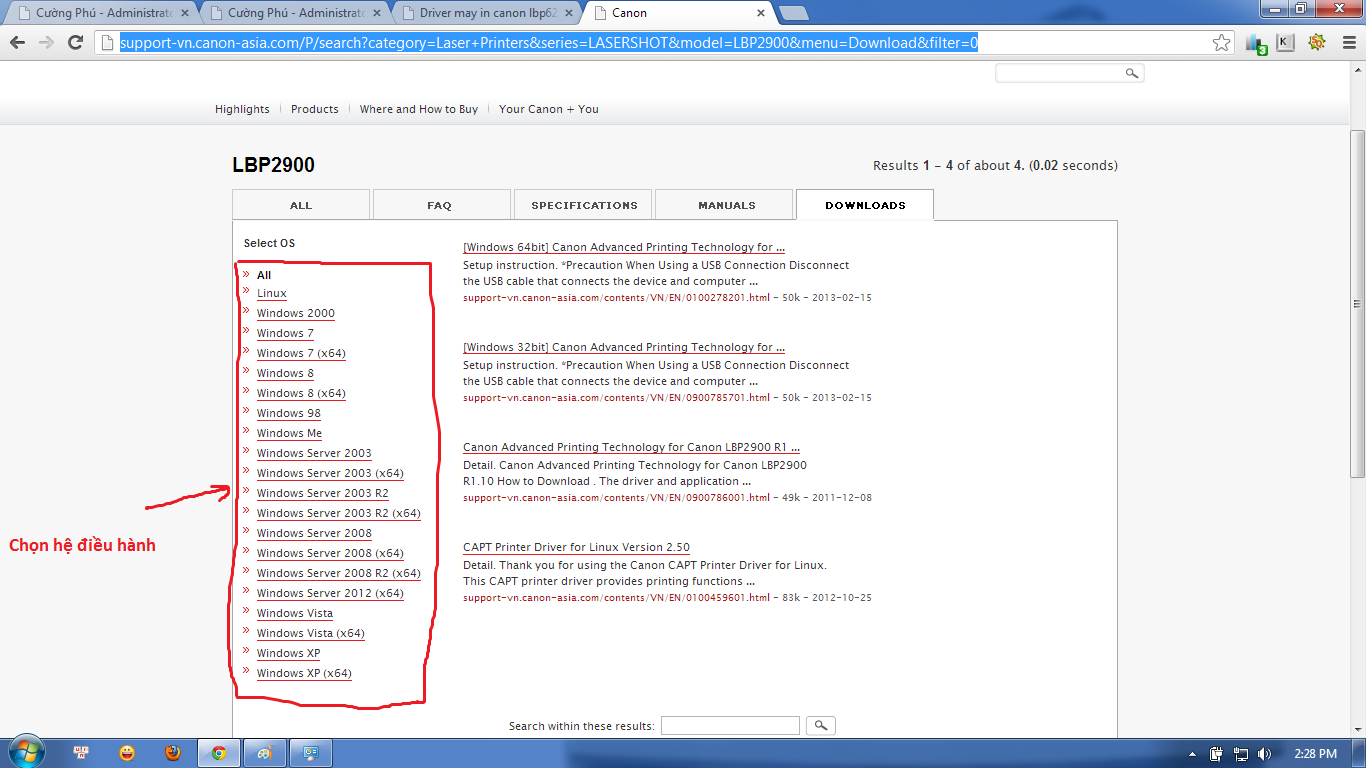Switch to the Chrome taskbar button
1366x768 pixels.
[218, 753]
